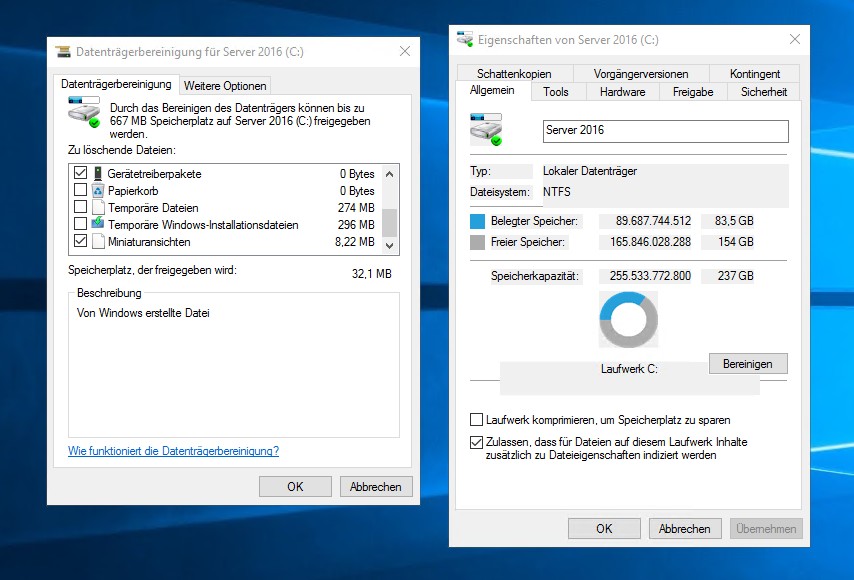
Task: Click the Miniaturansichten file icon
Action: (98, 241)
